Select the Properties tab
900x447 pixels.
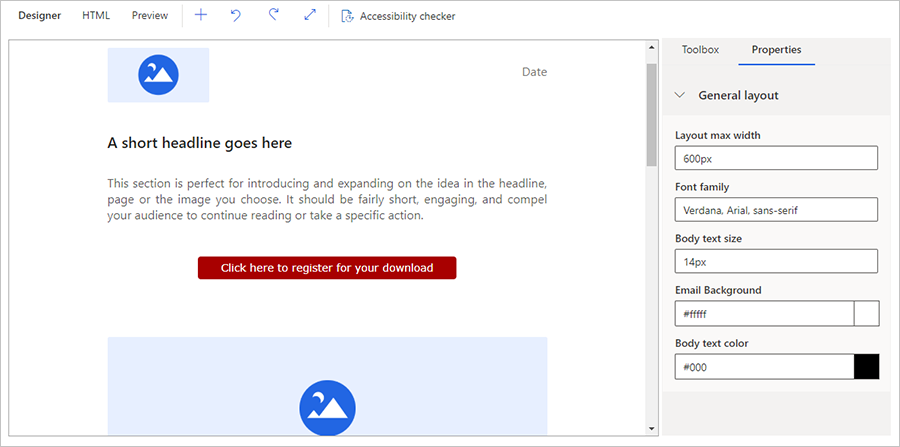(776, 49)
